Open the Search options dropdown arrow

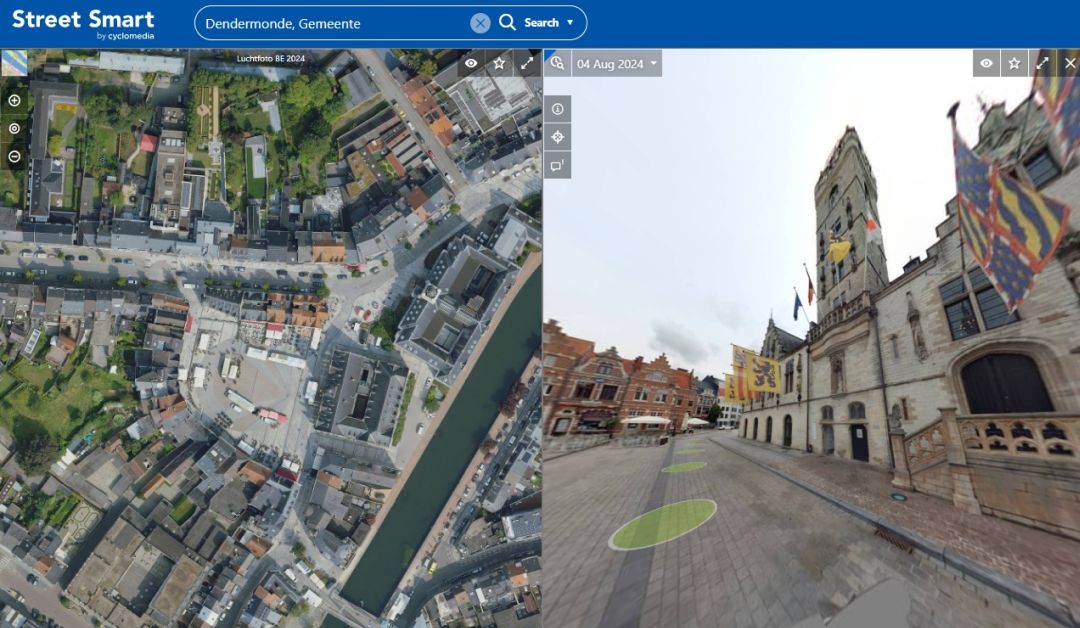click(x=570, y=23)
